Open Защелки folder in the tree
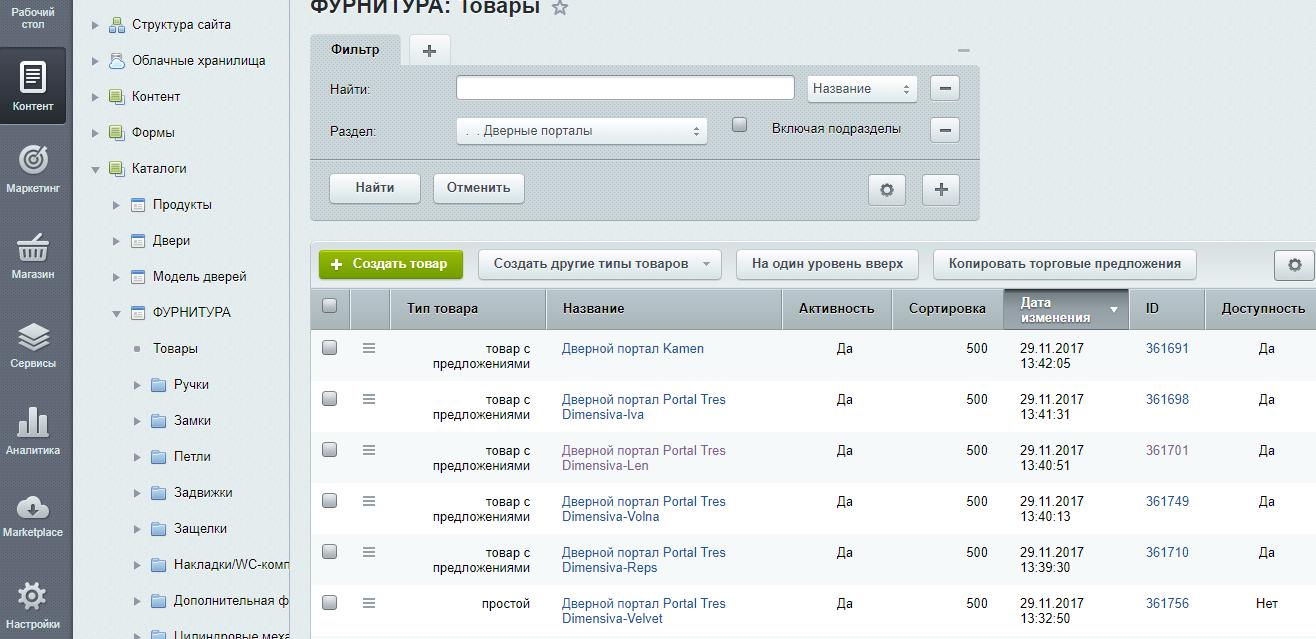 (200, 528)
